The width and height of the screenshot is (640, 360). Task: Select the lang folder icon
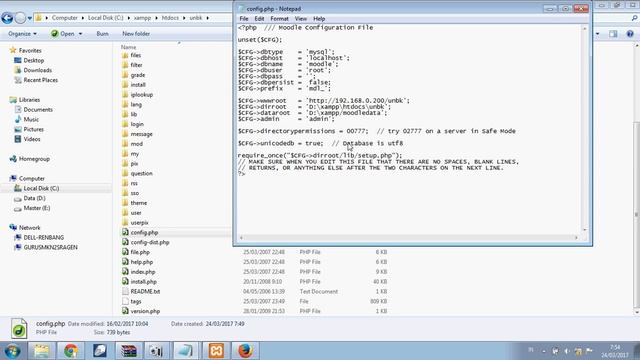[x=125, y=104]
